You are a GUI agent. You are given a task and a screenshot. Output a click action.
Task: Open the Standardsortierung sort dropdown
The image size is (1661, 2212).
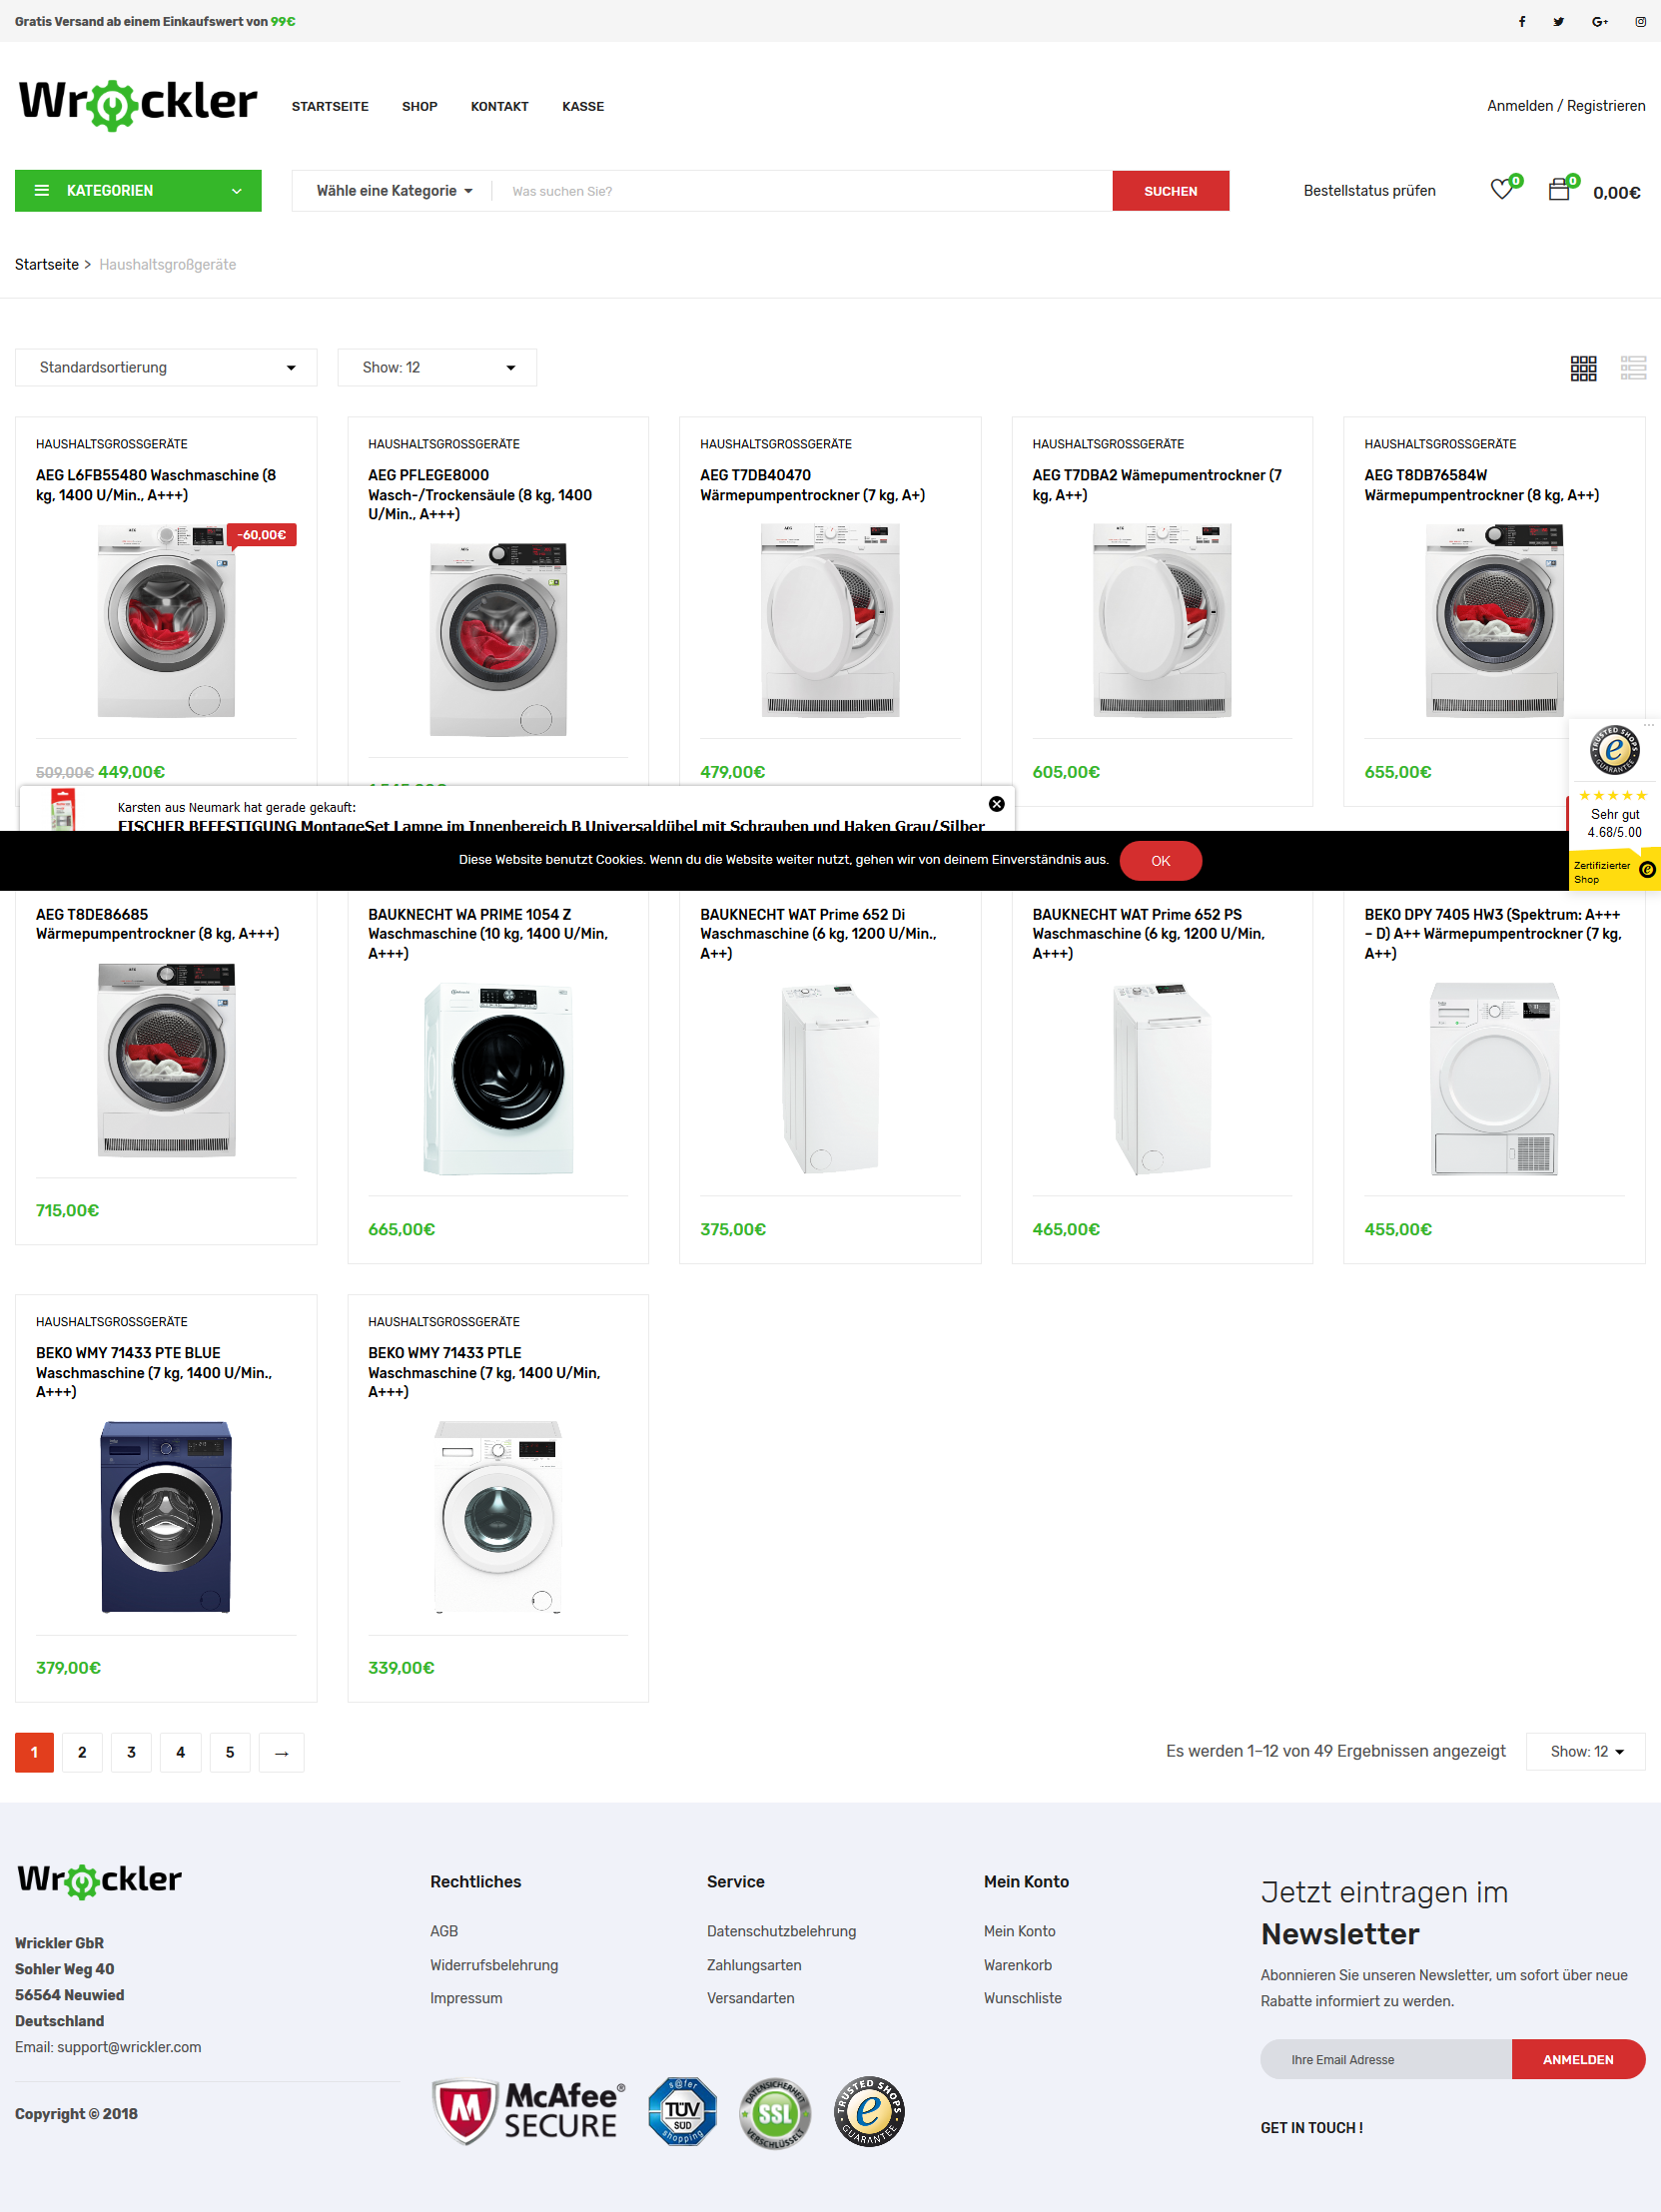(x=166, y=367)
